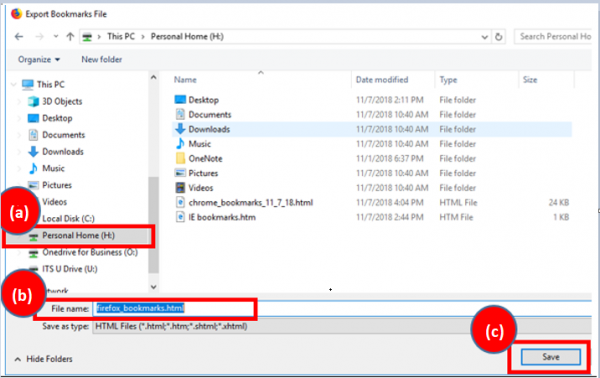Screen dimensions: 600x378
Task: Select Documents in the navigation pane
Action: (x=64, y=135)
